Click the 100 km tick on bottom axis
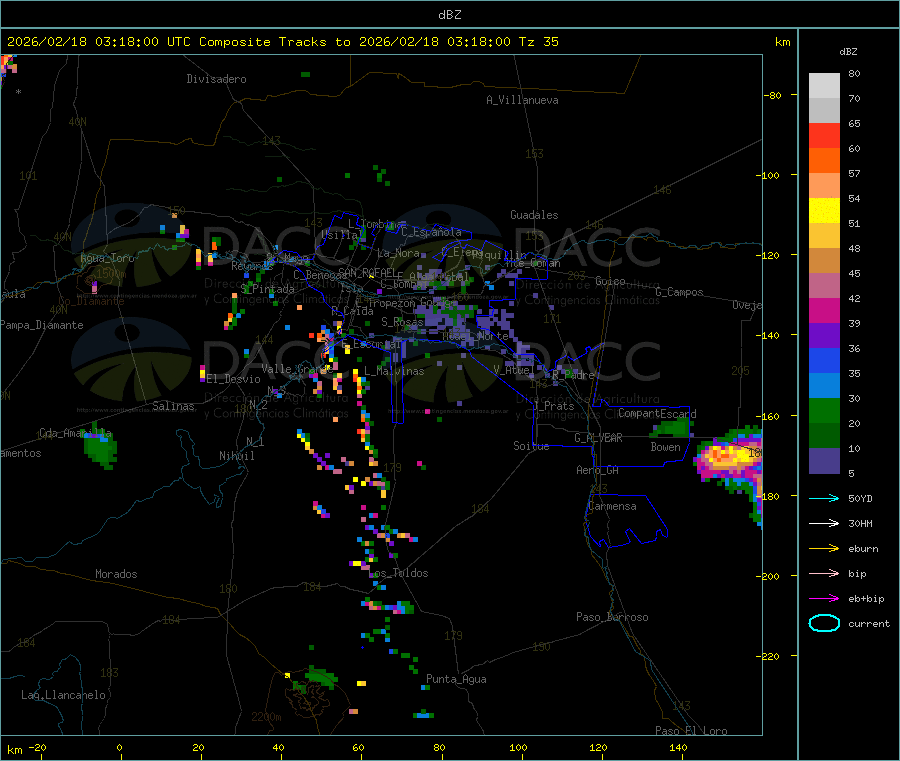900x761 pixels. pos(518,747)
